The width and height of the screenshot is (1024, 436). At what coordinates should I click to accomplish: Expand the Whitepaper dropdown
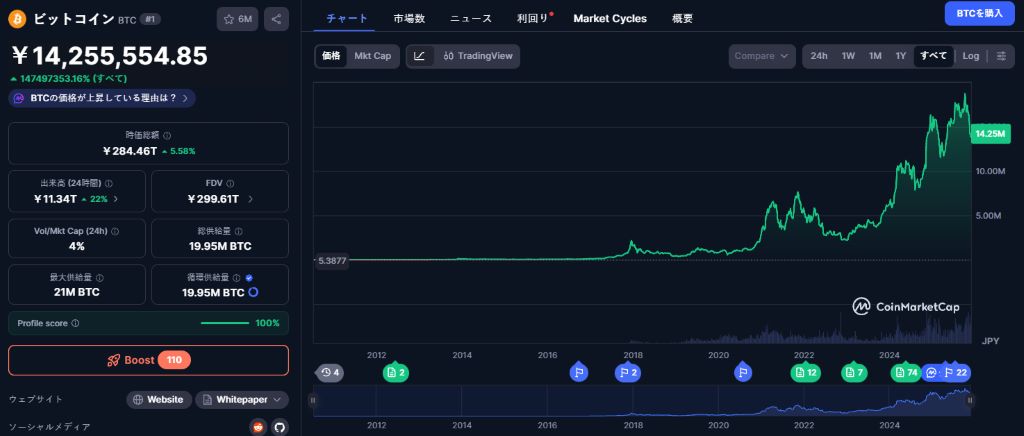pyautogui.click(x=242, y=399)
